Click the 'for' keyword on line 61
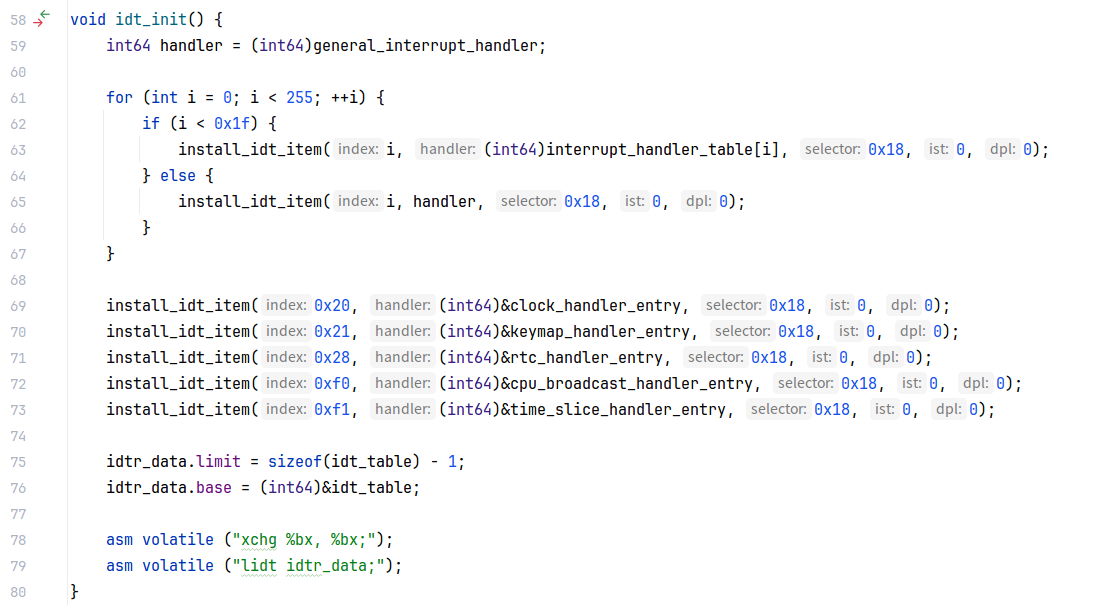Image resolution: width=1094 pixels, height=605 pixels. (x=119, y=98)
